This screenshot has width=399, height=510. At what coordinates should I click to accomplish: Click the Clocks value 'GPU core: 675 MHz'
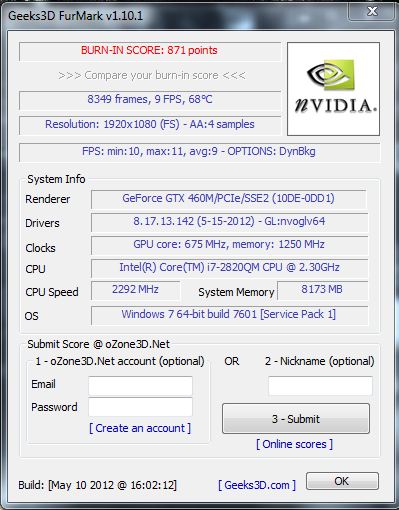pos(229,245)
